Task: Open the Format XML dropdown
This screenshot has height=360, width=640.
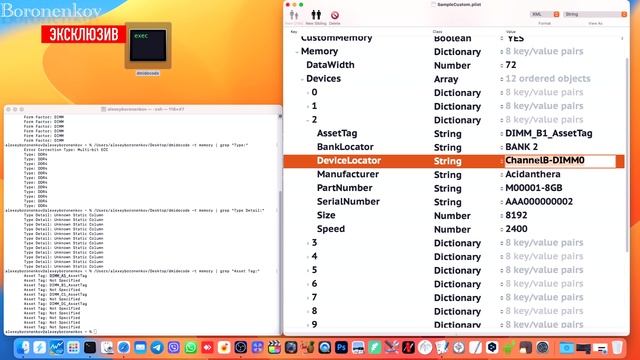Action: [544, 14]
